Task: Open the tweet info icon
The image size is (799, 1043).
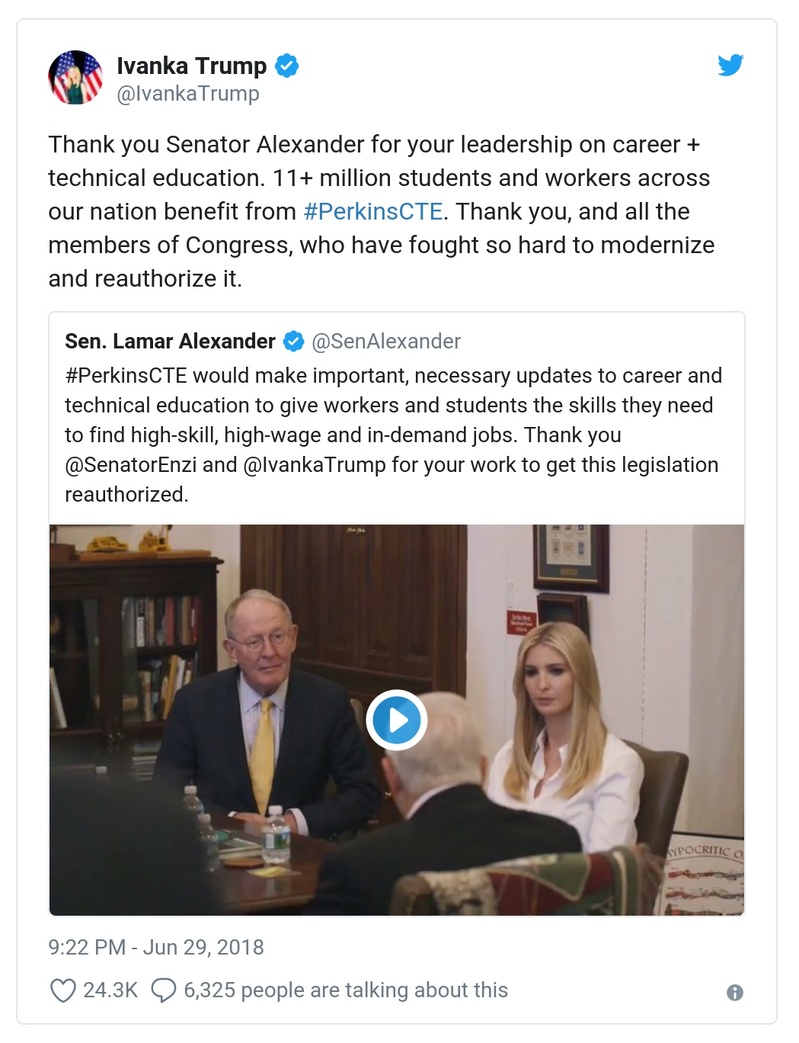Action: (x=735, y=992)
